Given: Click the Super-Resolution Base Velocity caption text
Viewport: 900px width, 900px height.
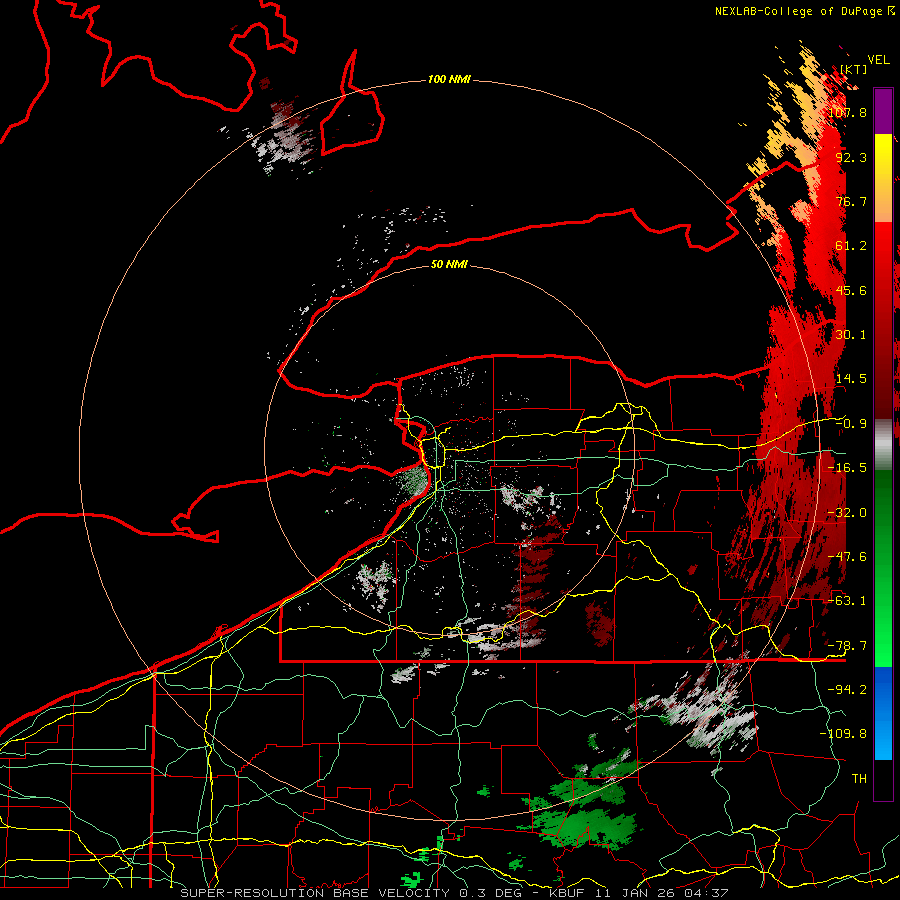Looking at the screenshot, I should tap(454, 893).
